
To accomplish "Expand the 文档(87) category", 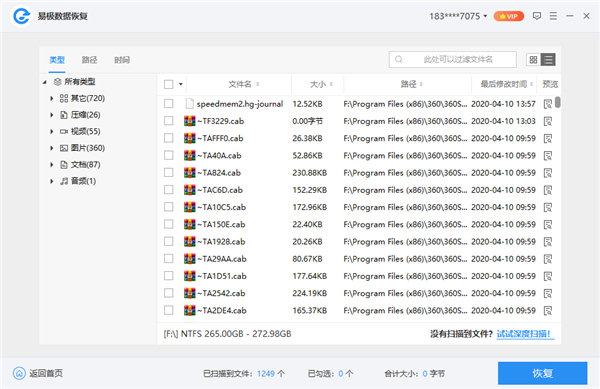I will click(52, 164).
